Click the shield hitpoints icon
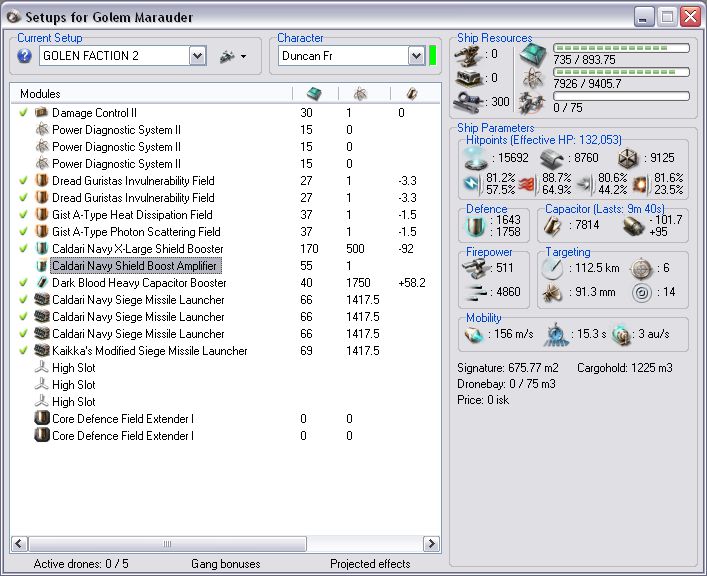 tap(472, 157)
